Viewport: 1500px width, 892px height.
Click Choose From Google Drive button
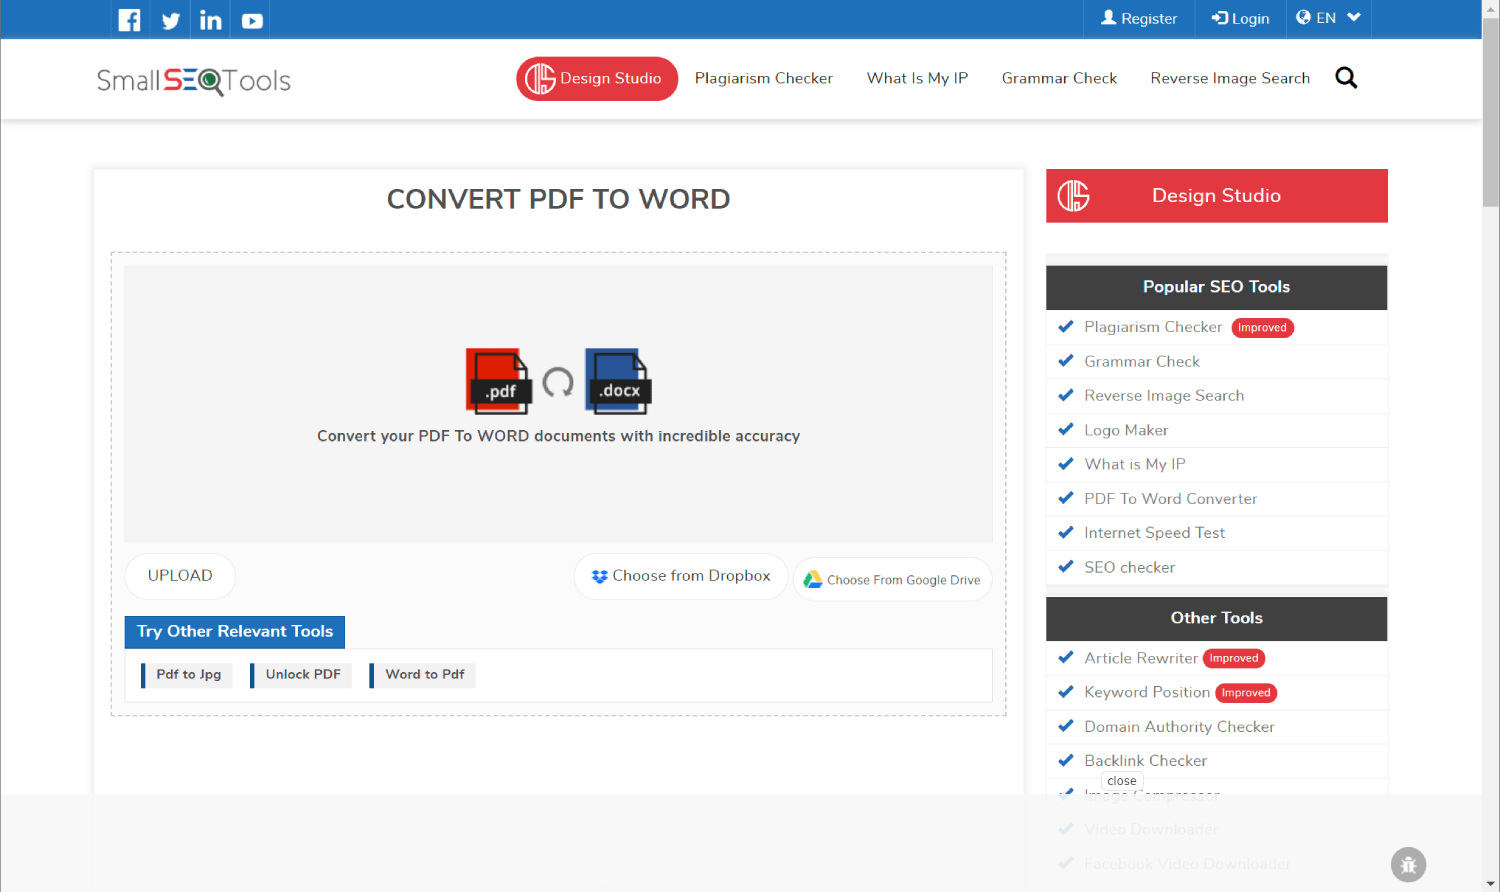[x=892, y=580]
